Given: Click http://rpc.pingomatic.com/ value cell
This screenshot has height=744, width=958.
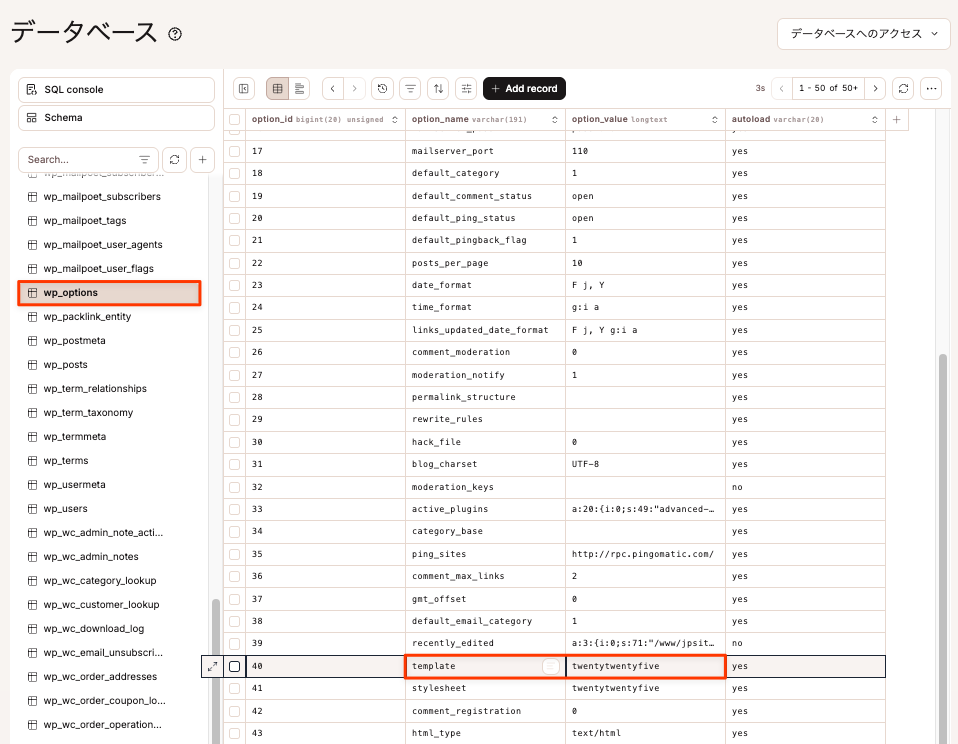Looking at the screenshot, I should point(646,555).
